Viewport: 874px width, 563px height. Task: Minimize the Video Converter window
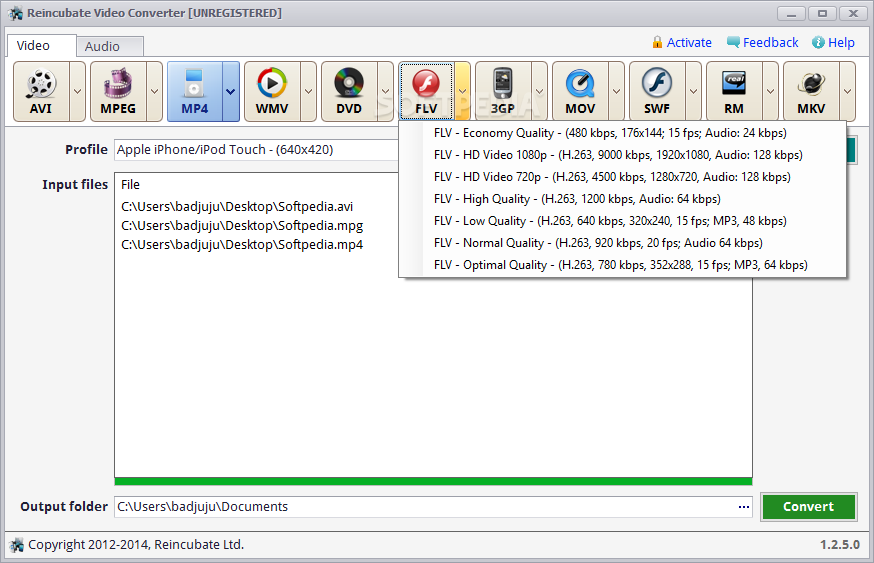click(792, 14)
